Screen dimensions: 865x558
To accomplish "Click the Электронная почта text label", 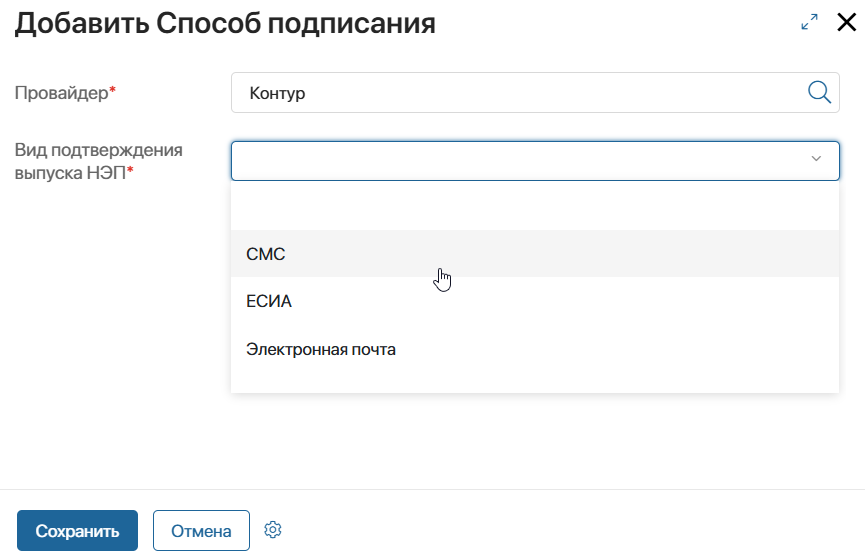I will (321, 349).
